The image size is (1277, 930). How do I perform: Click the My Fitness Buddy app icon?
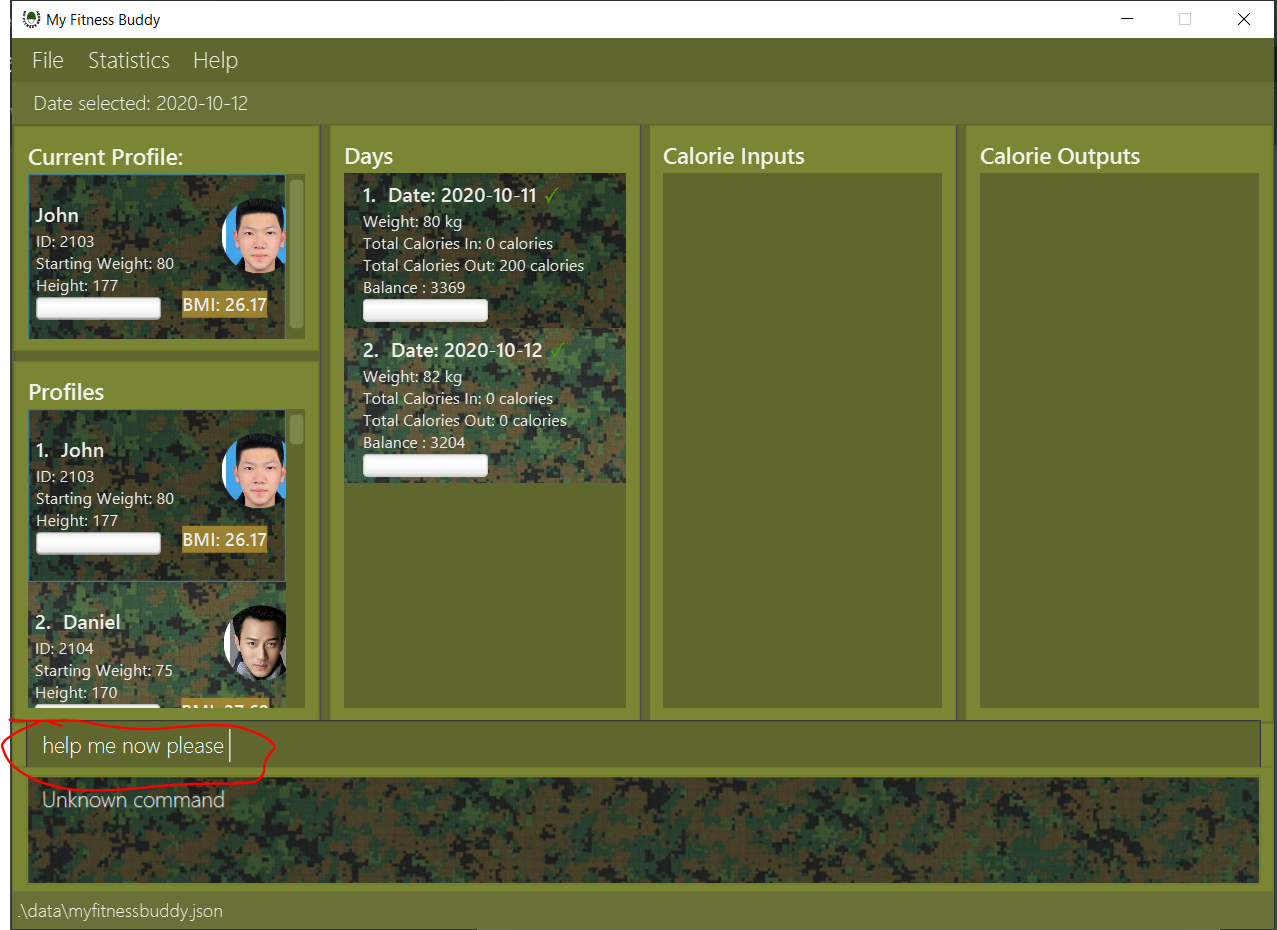click(x=31, y=19)
